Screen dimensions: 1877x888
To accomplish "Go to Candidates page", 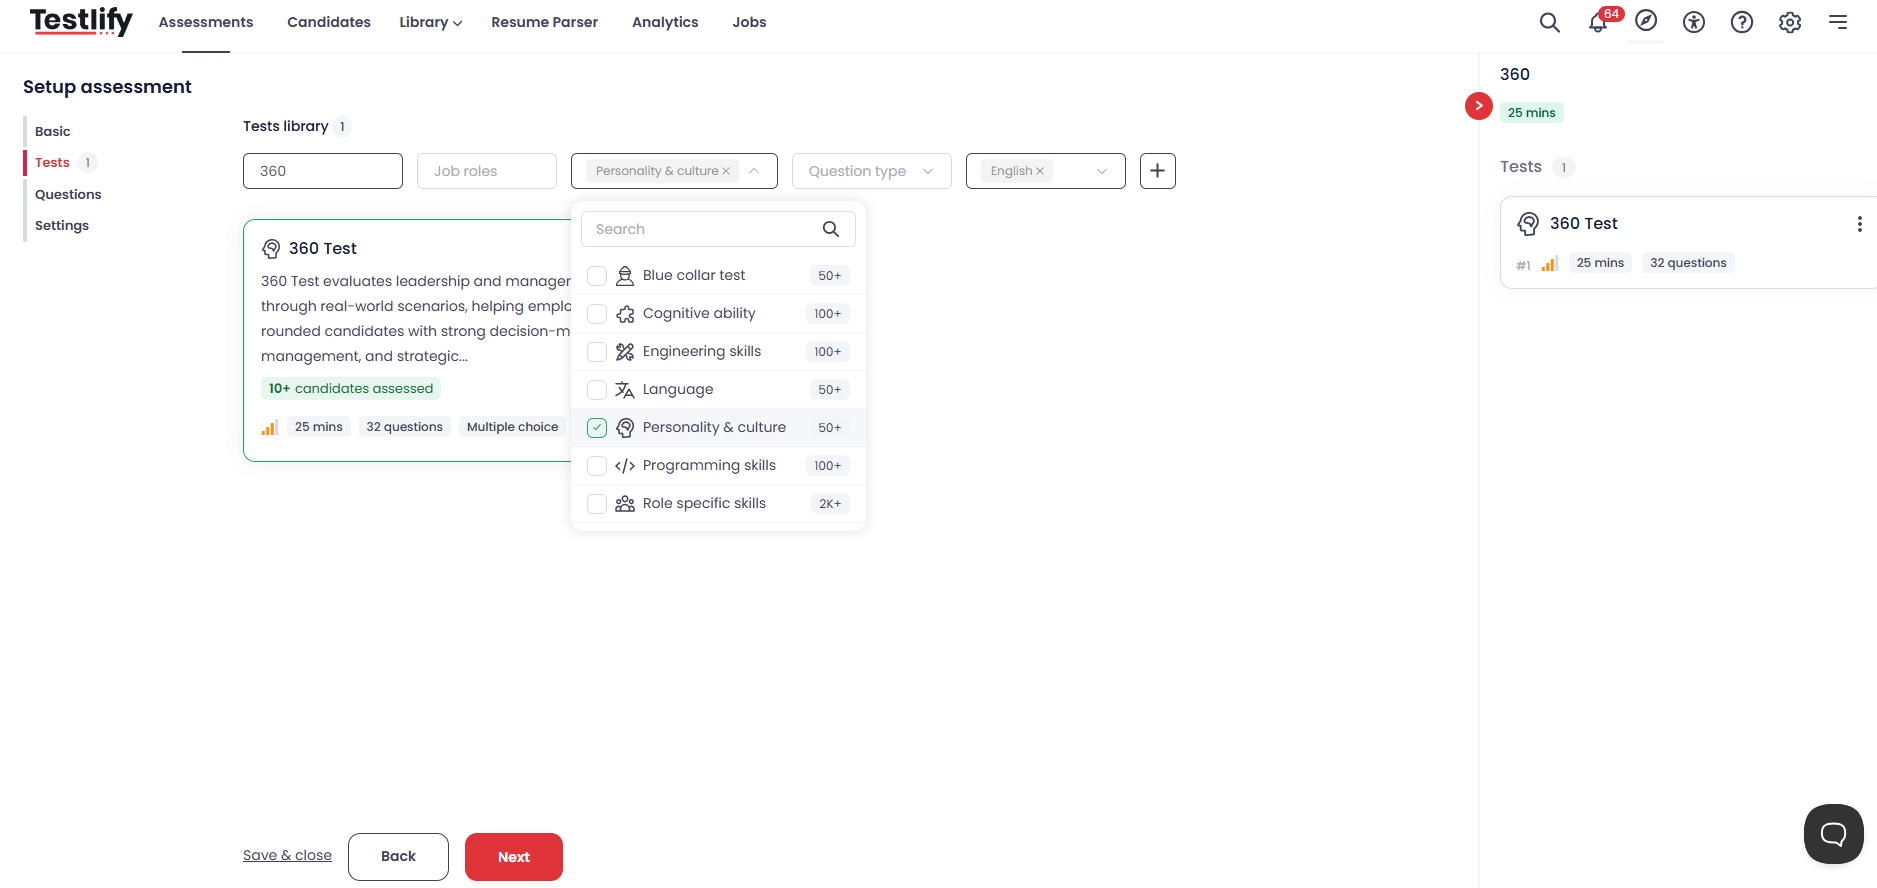I will (x=329, y=22).
